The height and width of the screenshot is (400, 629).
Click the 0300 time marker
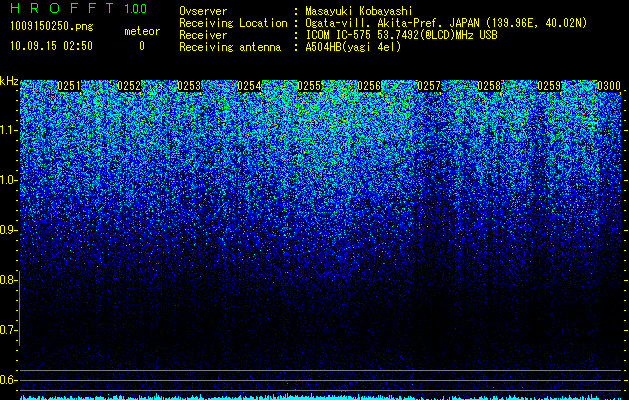609,86
